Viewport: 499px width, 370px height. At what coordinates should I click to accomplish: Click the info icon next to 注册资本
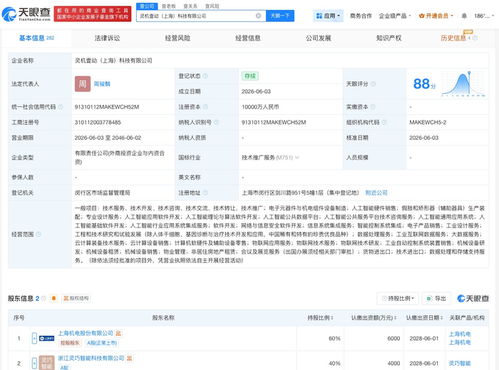point(205,107)
